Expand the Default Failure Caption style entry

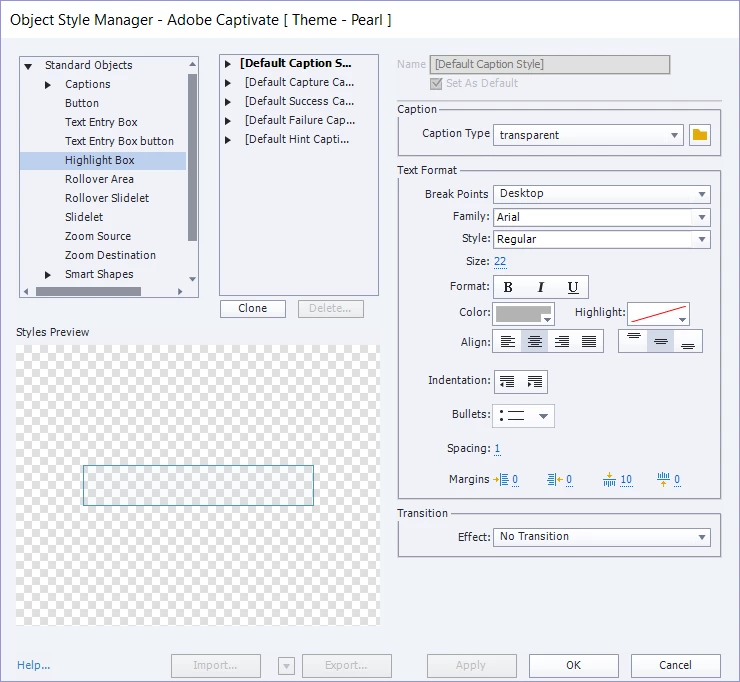click(227, 121)
